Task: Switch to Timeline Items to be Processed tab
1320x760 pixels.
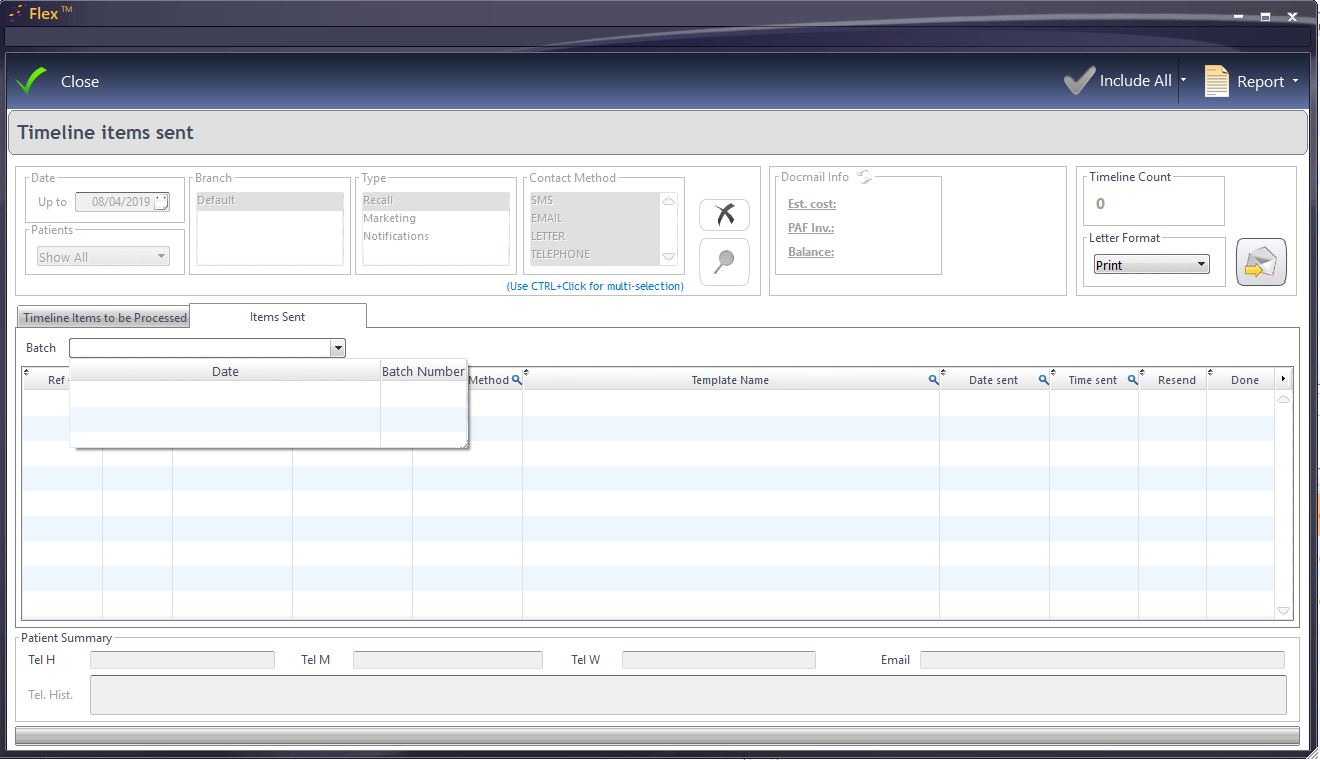Action: 104,317
